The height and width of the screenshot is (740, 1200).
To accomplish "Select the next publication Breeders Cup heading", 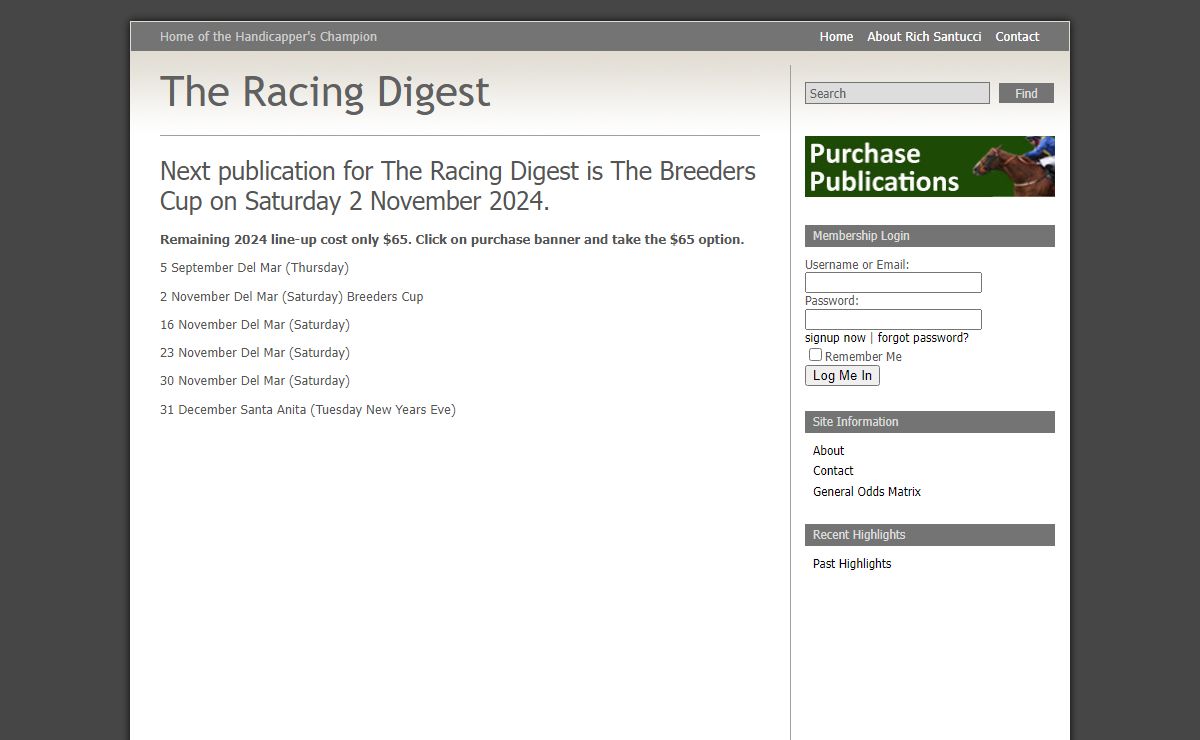I will [x=458, y=186].
